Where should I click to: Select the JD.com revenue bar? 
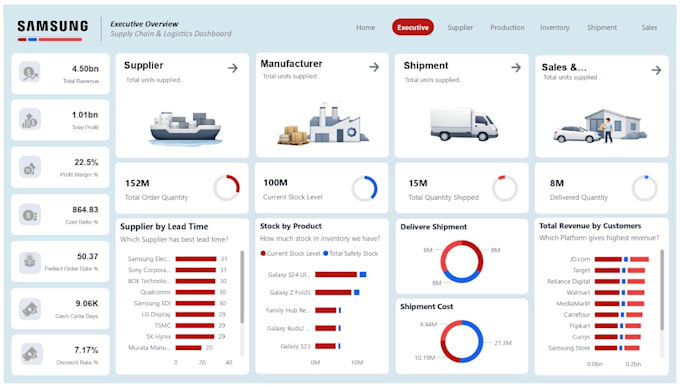pos(608,259)
